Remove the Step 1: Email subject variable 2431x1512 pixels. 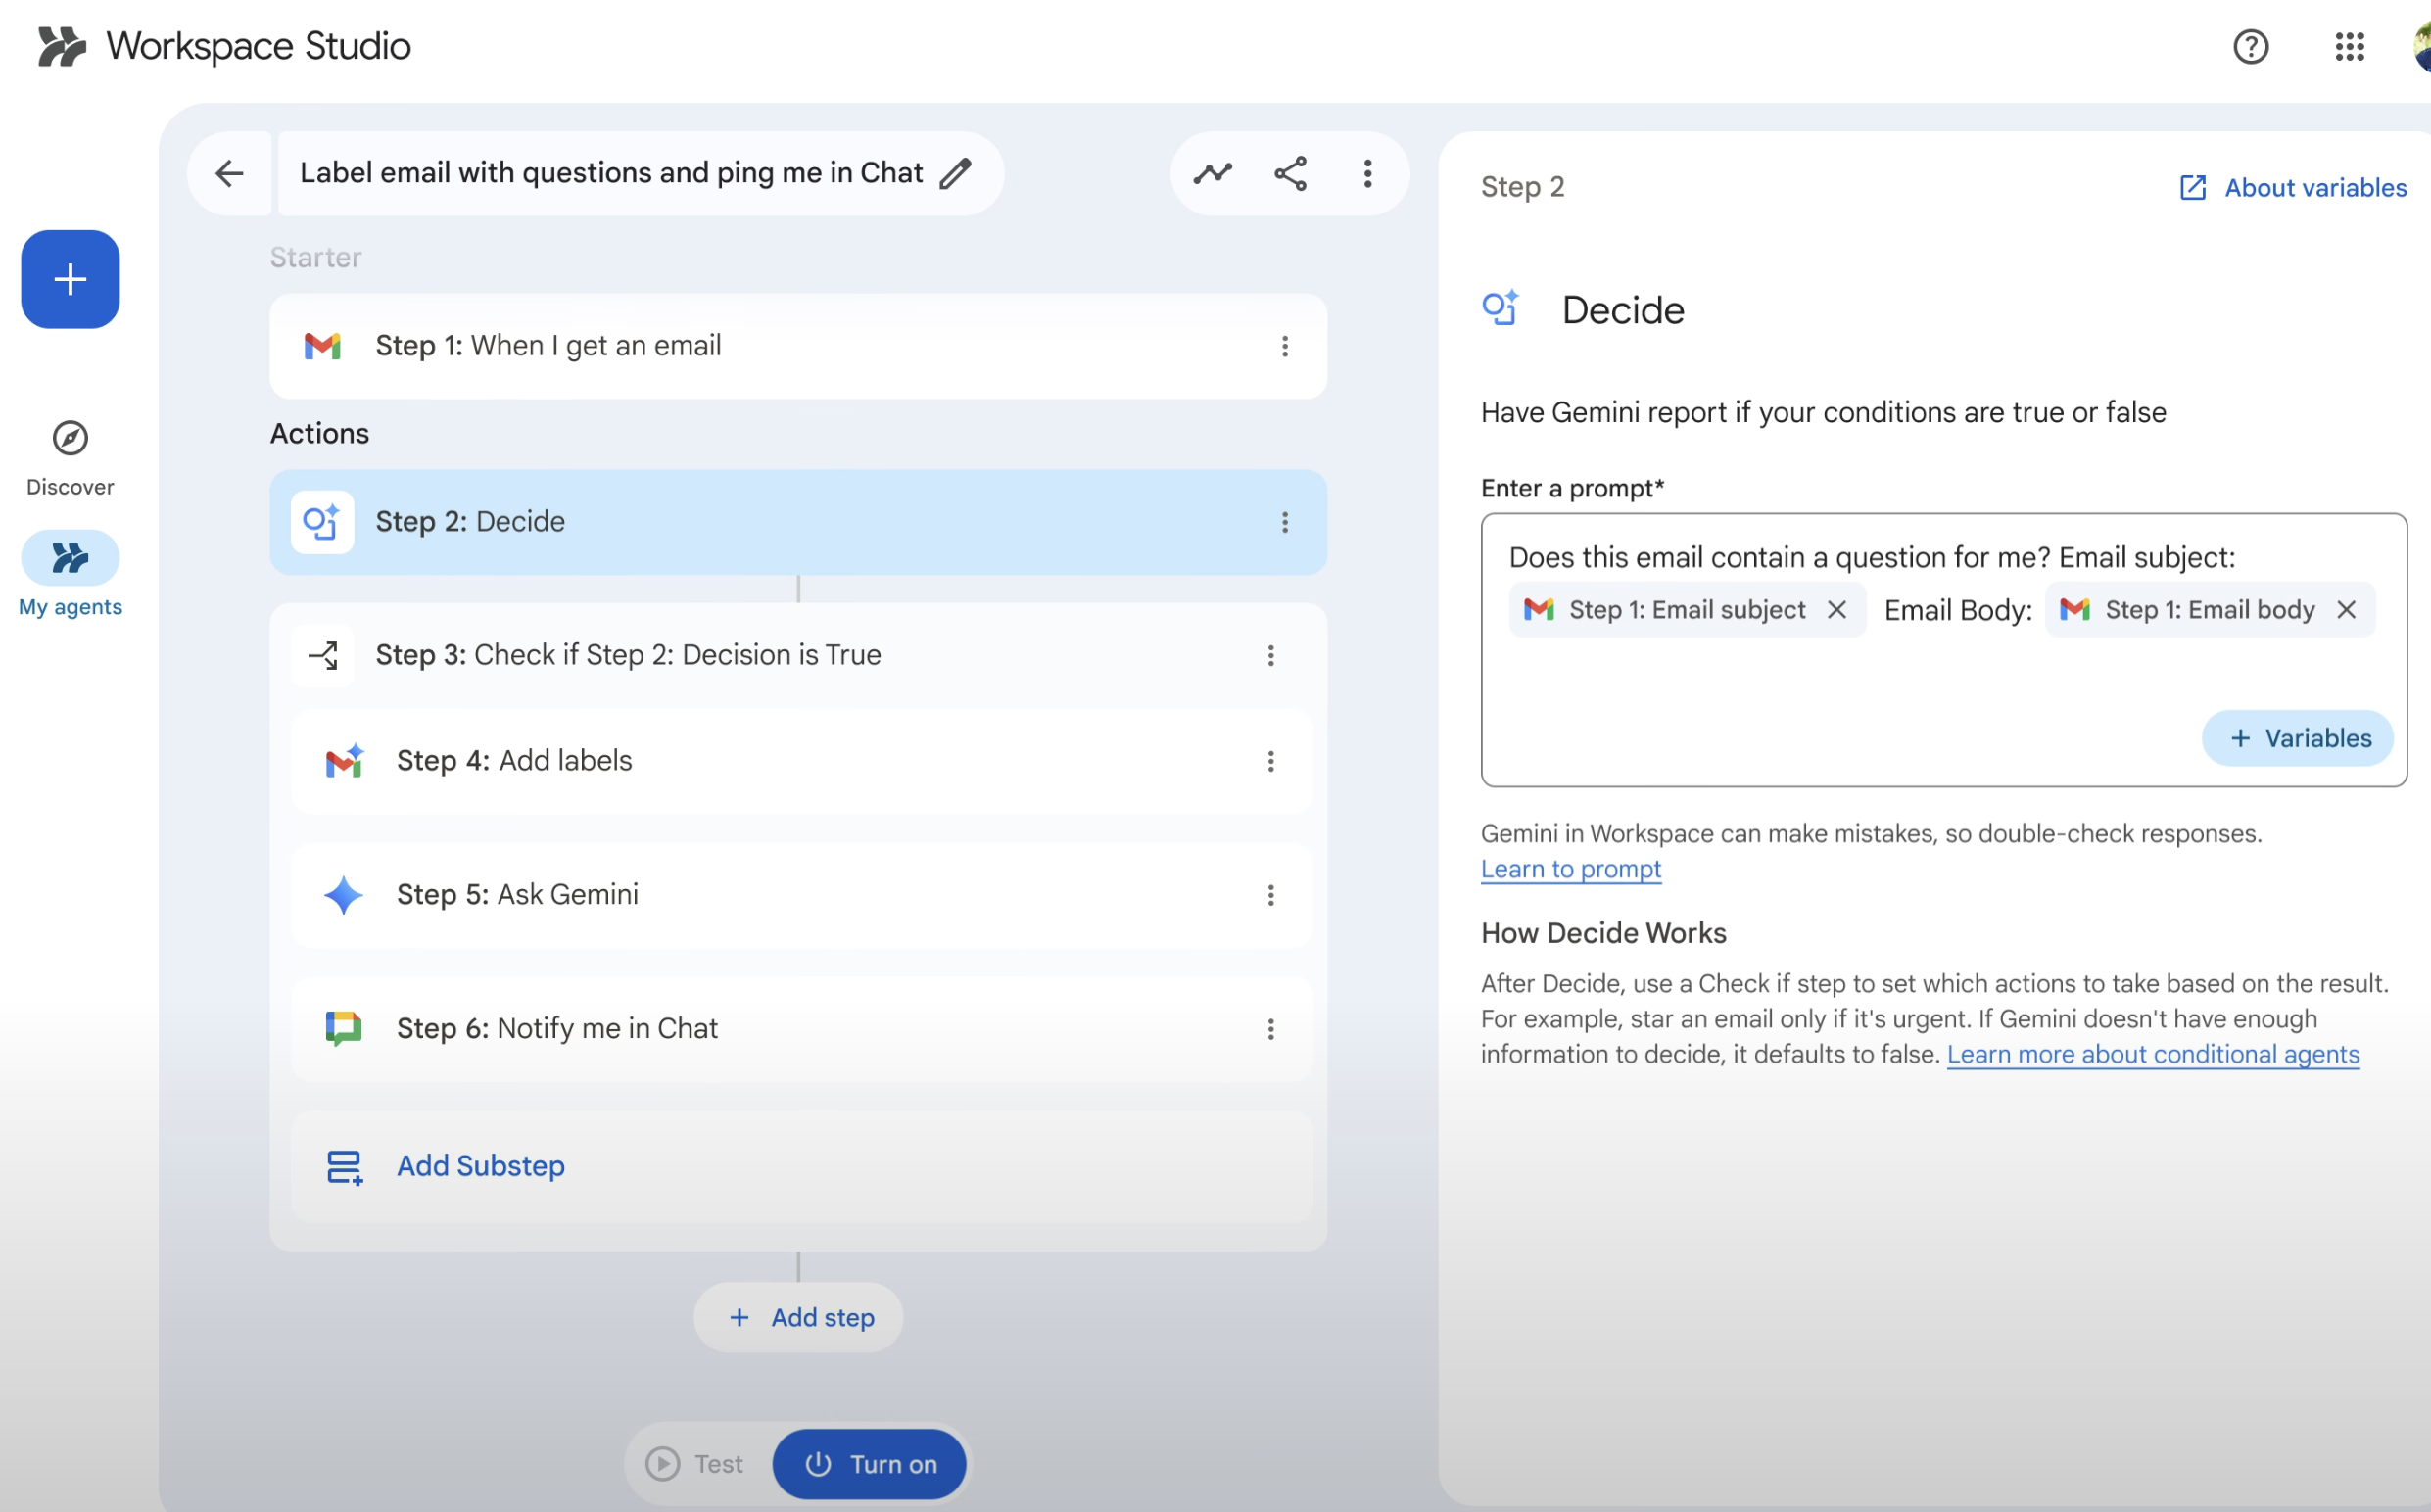1837,610
